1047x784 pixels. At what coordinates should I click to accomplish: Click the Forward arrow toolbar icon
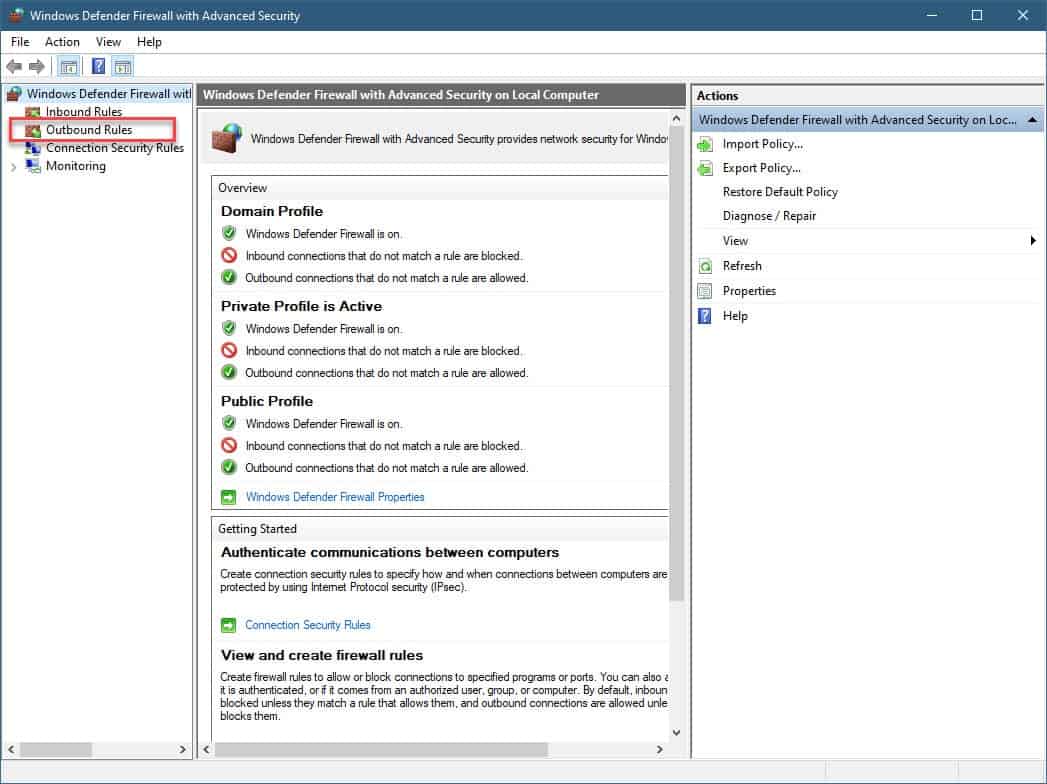point(37,67)
